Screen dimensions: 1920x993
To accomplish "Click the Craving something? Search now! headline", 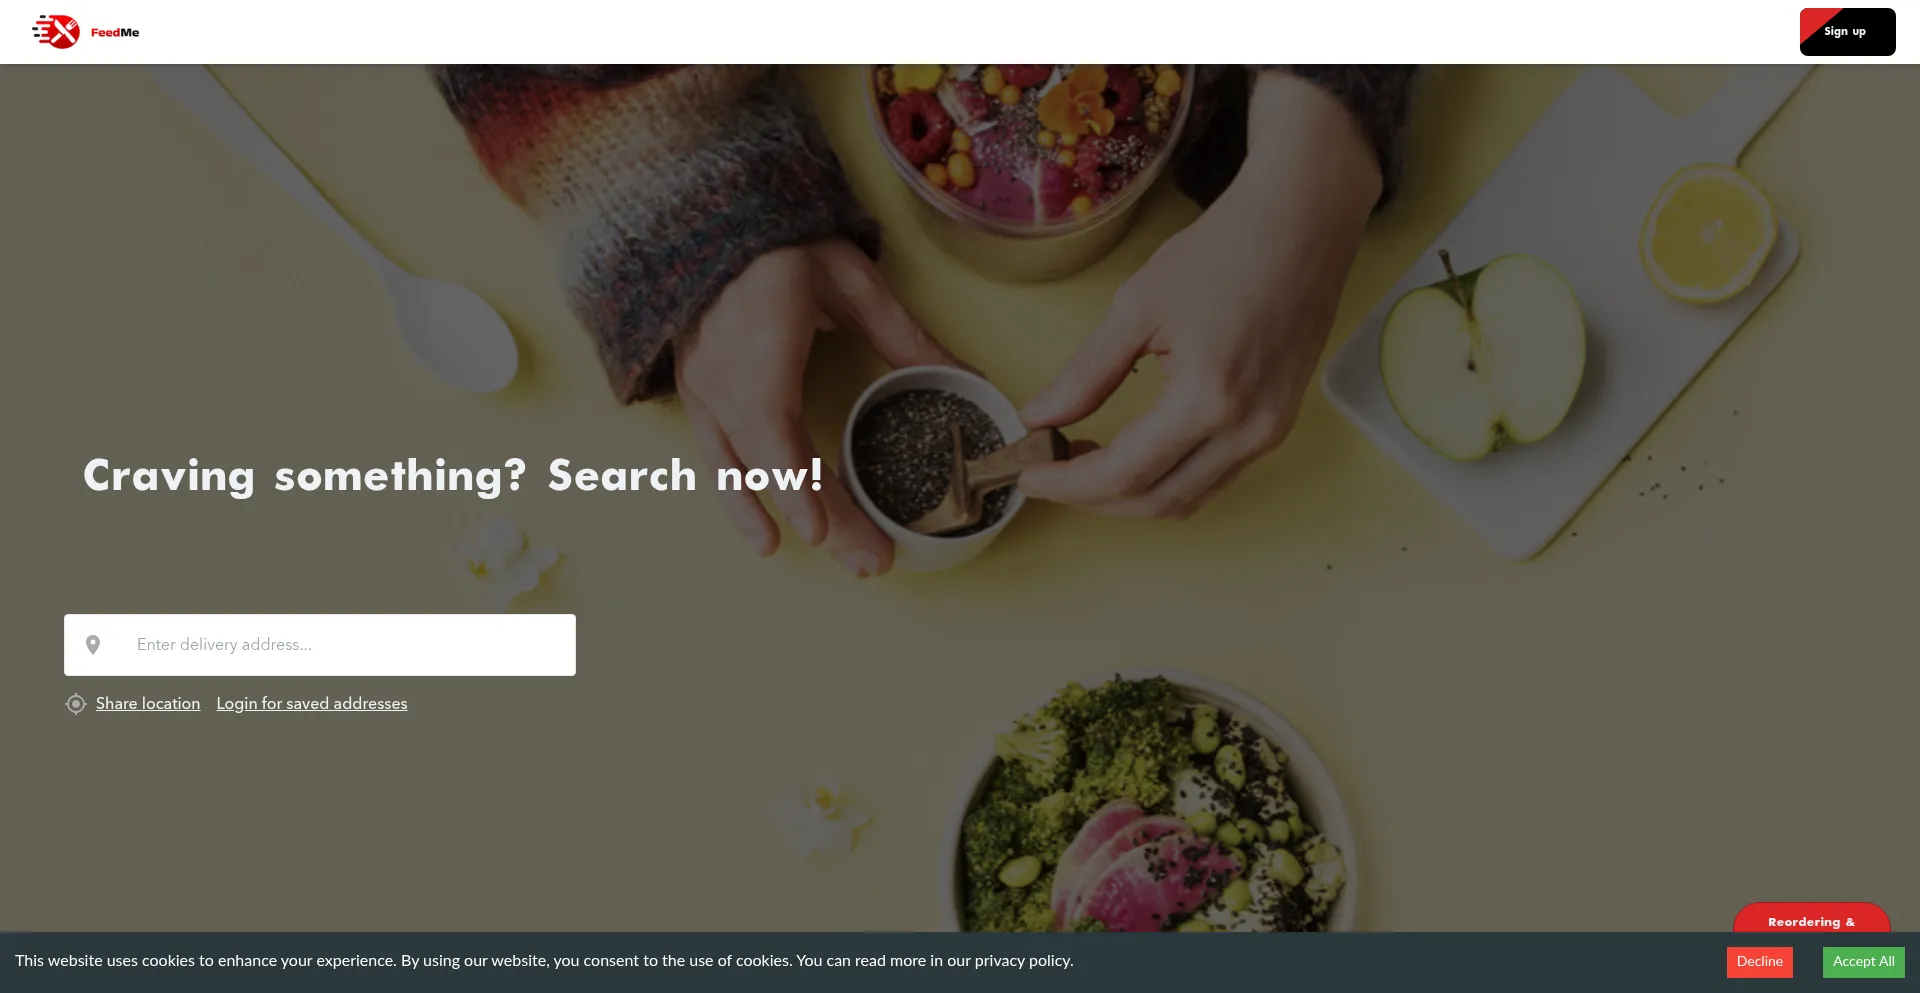I will point(454,476).
